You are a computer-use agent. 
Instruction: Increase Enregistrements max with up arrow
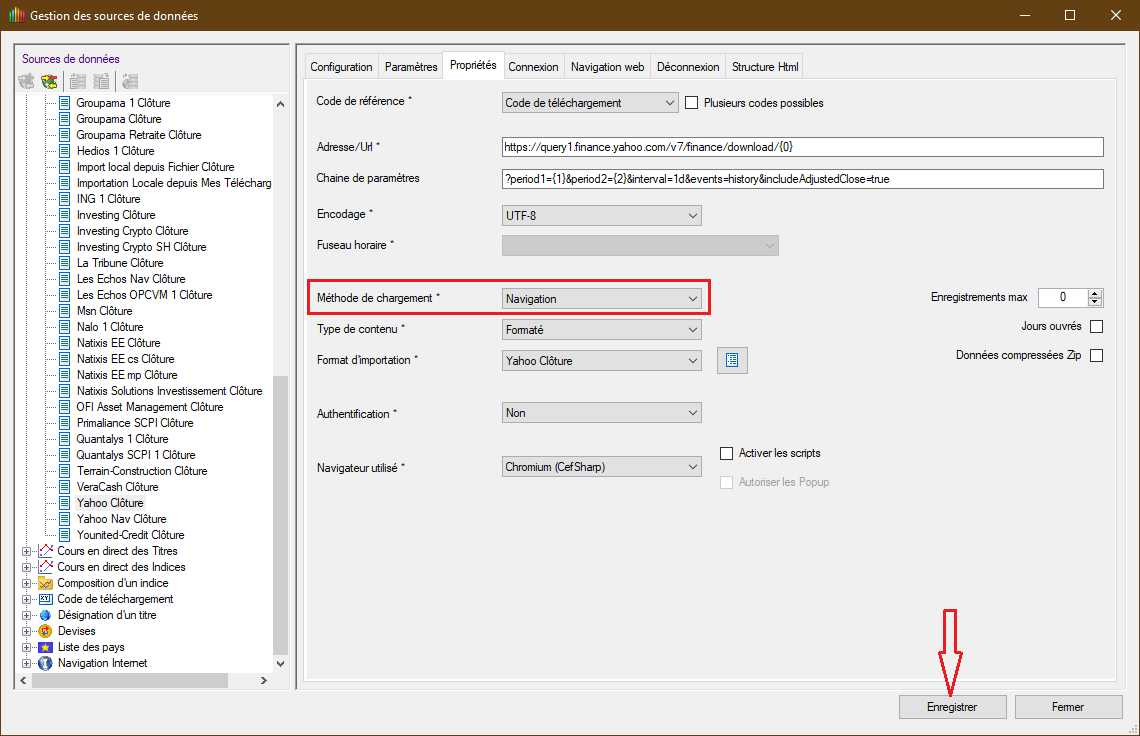(x=1095, y=293)
